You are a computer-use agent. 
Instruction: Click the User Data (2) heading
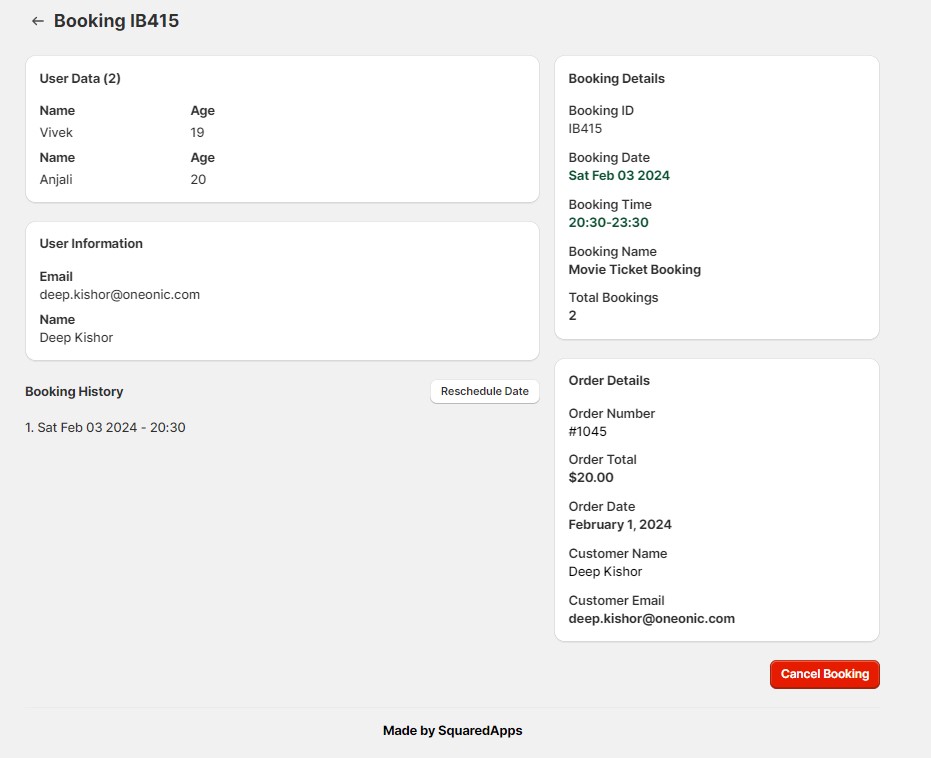(x=80, y=79)
